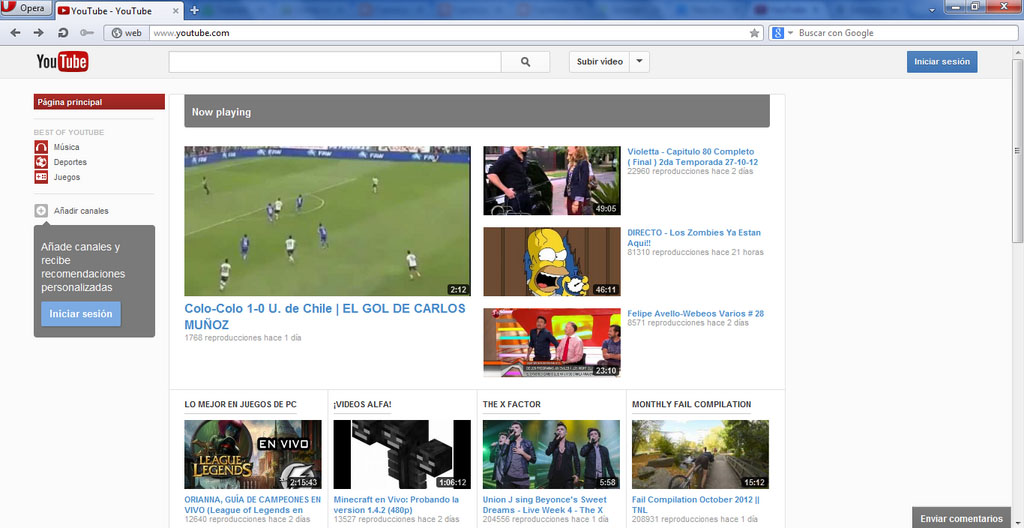The width and height of the screenshot is (1024, 528).
Task: Click the key password manager icon
Action: (x=87, y=33)
